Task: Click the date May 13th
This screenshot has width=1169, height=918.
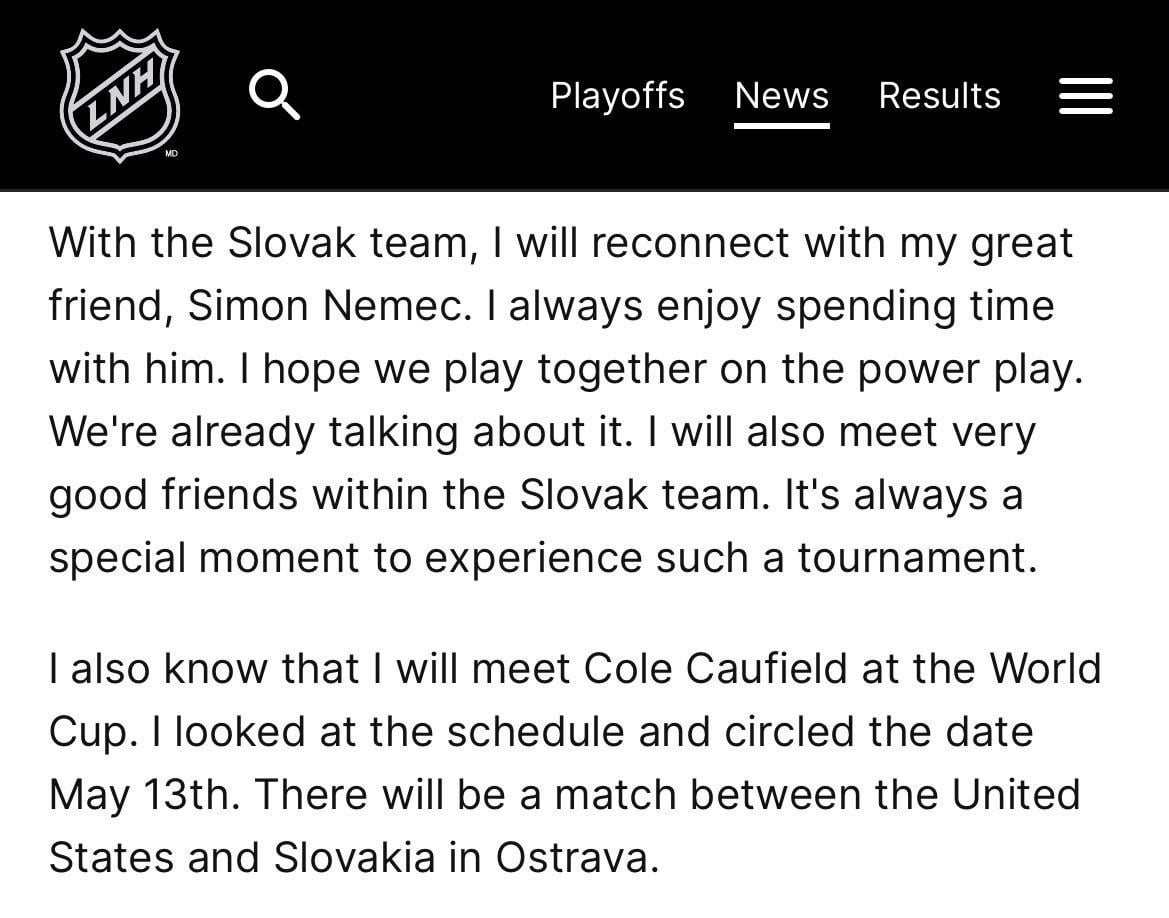Action: (x=145, y=795)
